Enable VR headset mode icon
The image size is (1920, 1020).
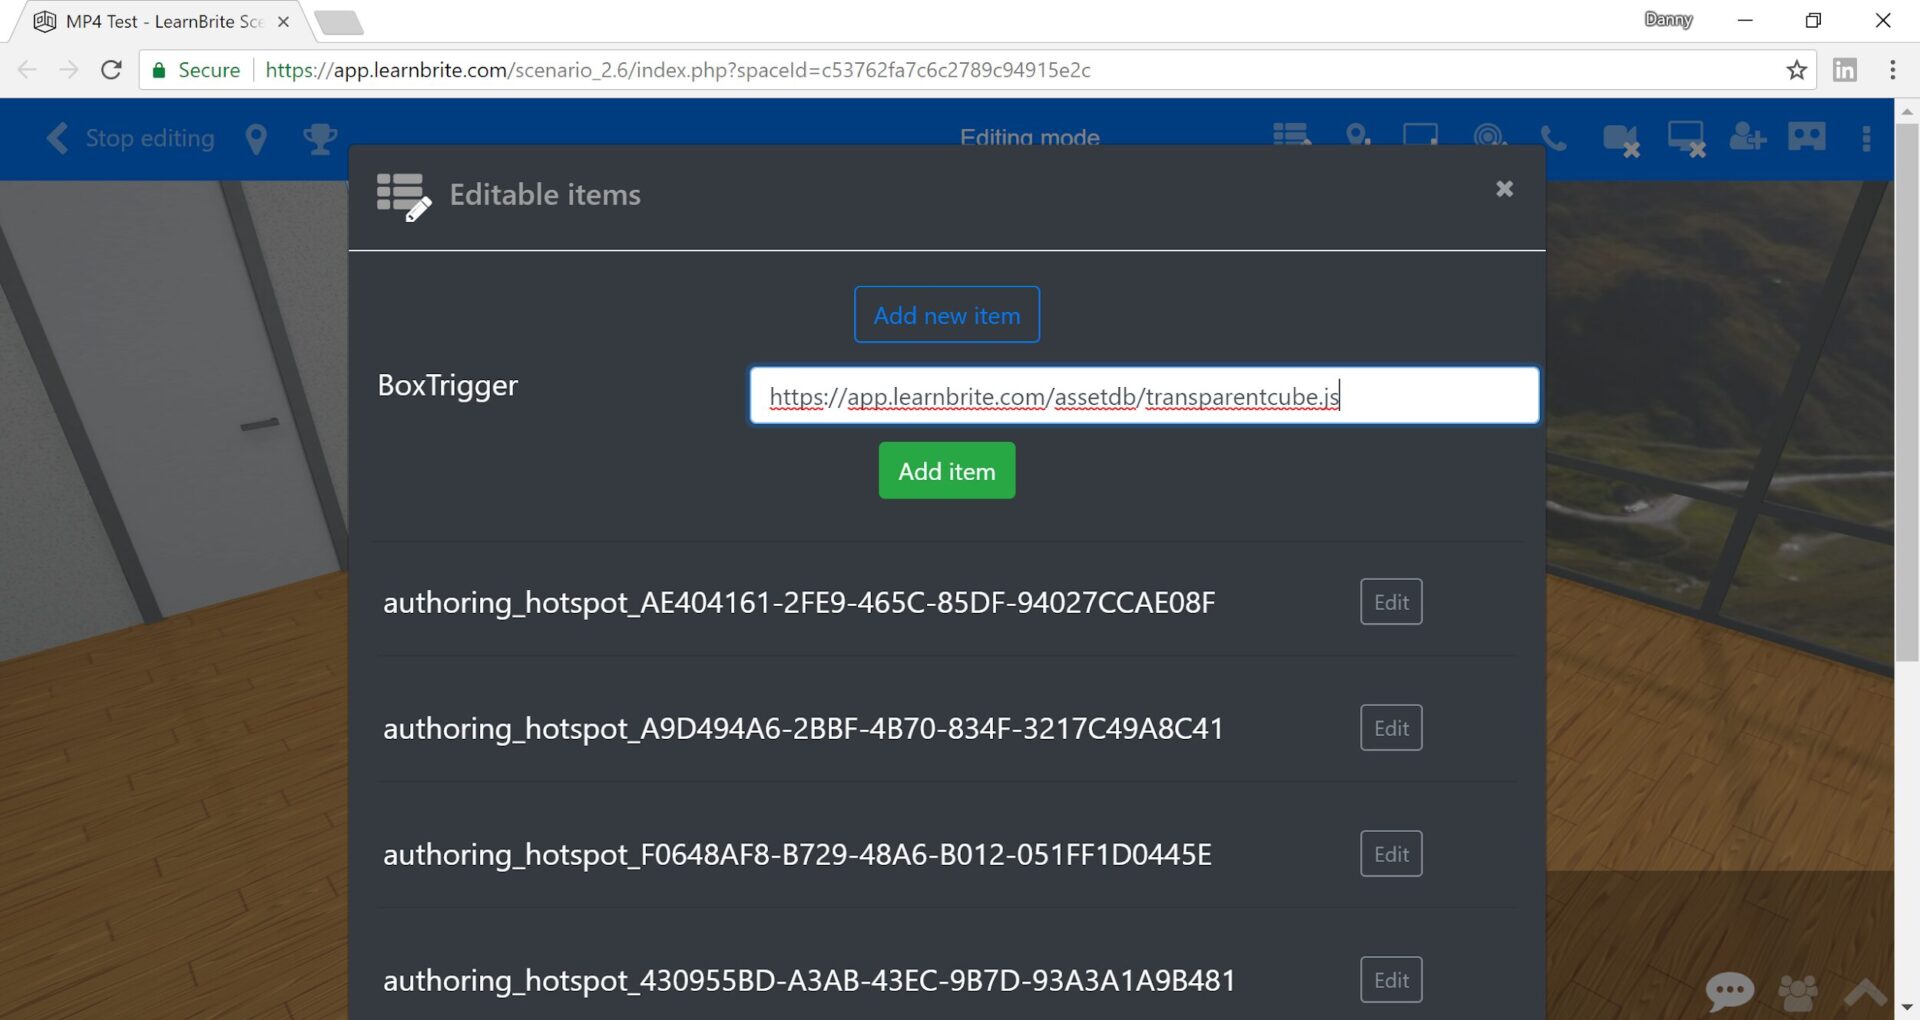coord(1806,137)
